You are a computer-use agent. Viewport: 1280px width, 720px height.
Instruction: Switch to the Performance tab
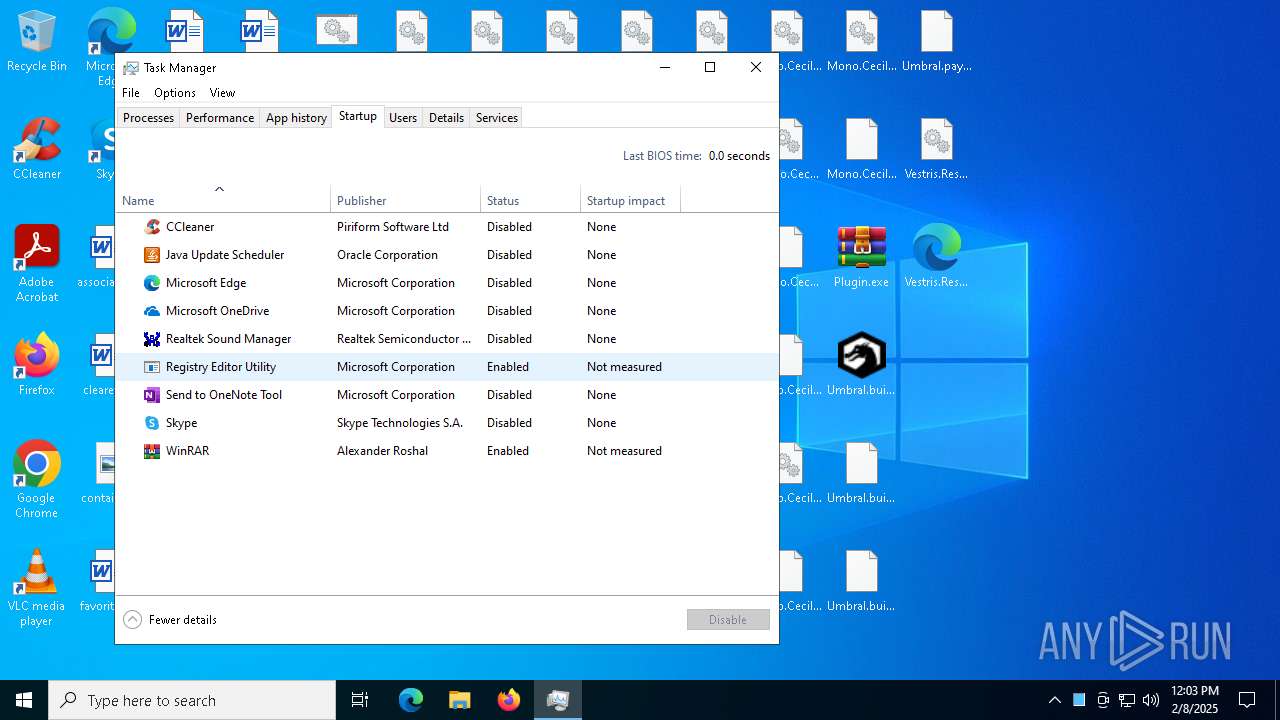(220, 118)
